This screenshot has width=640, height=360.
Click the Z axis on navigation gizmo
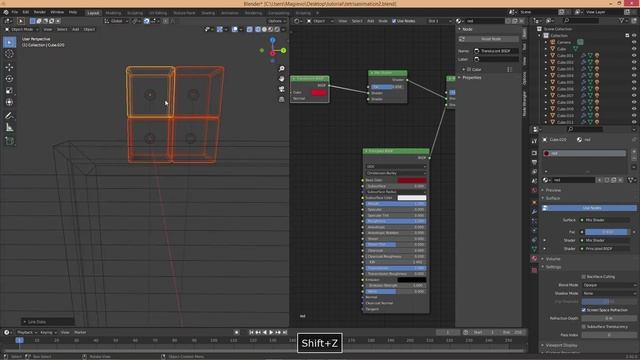[x=272, y=40]
